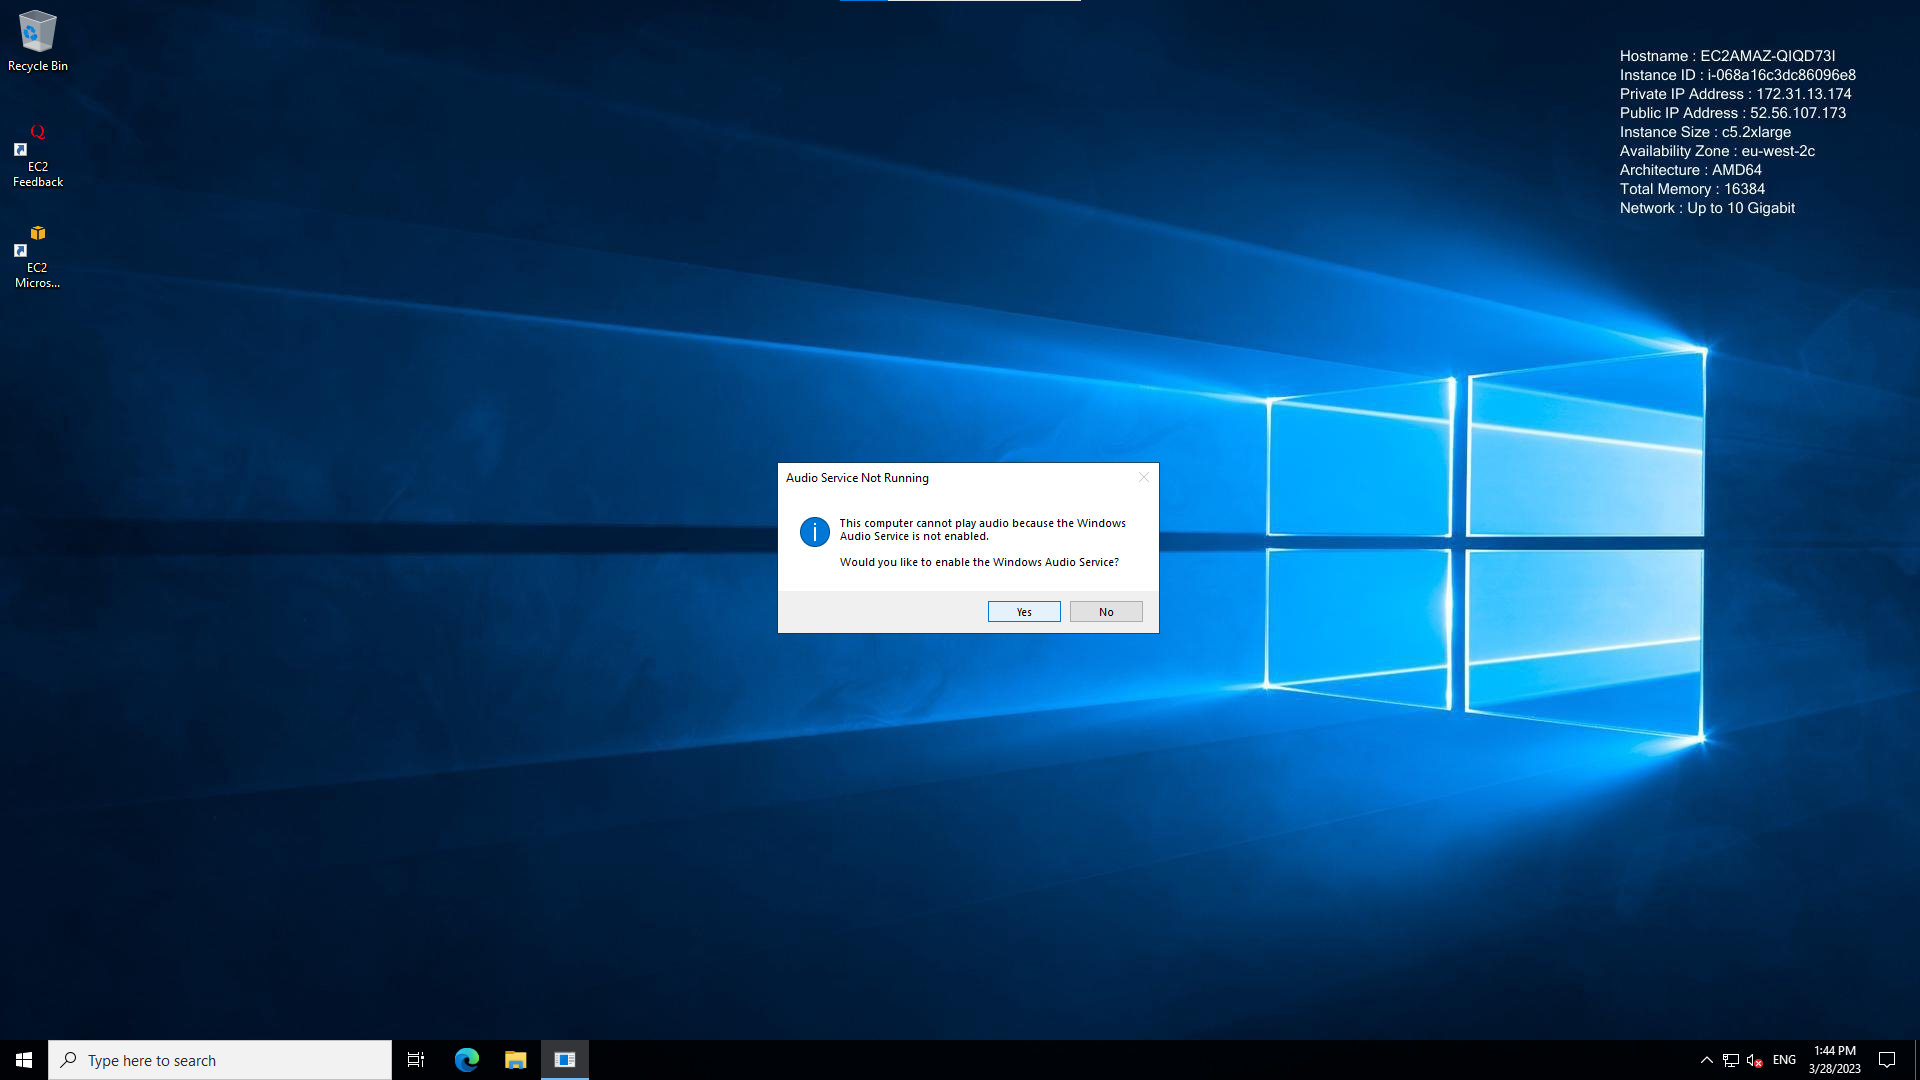Click the Instance ID text
The height and width of the screenshot is (1080, 1920).
click(x=1738, y=75)
